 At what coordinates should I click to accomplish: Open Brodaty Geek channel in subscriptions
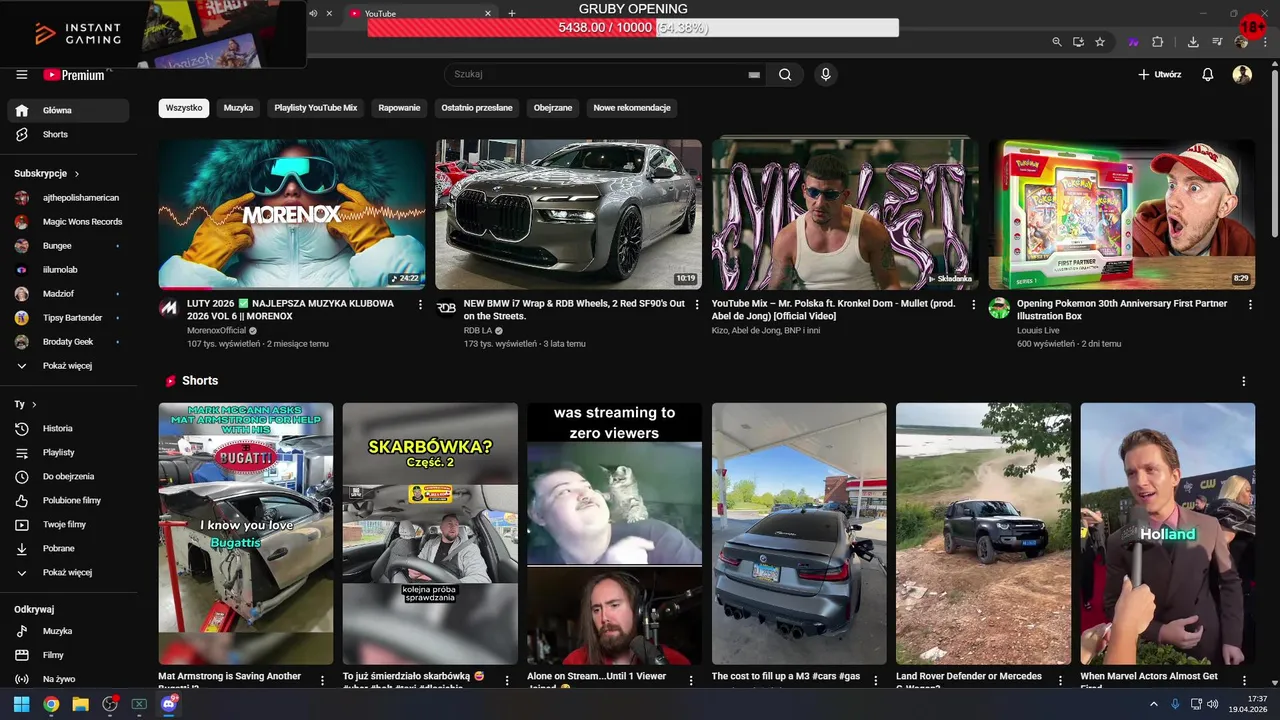pos(68,342)
